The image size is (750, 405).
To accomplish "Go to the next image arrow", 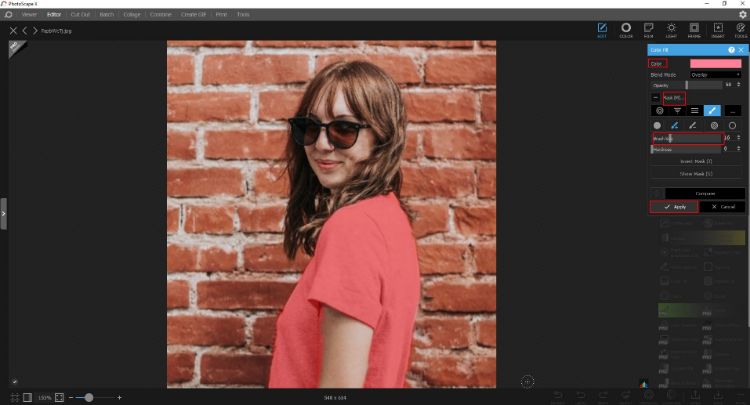I will (x=36, y=31).
